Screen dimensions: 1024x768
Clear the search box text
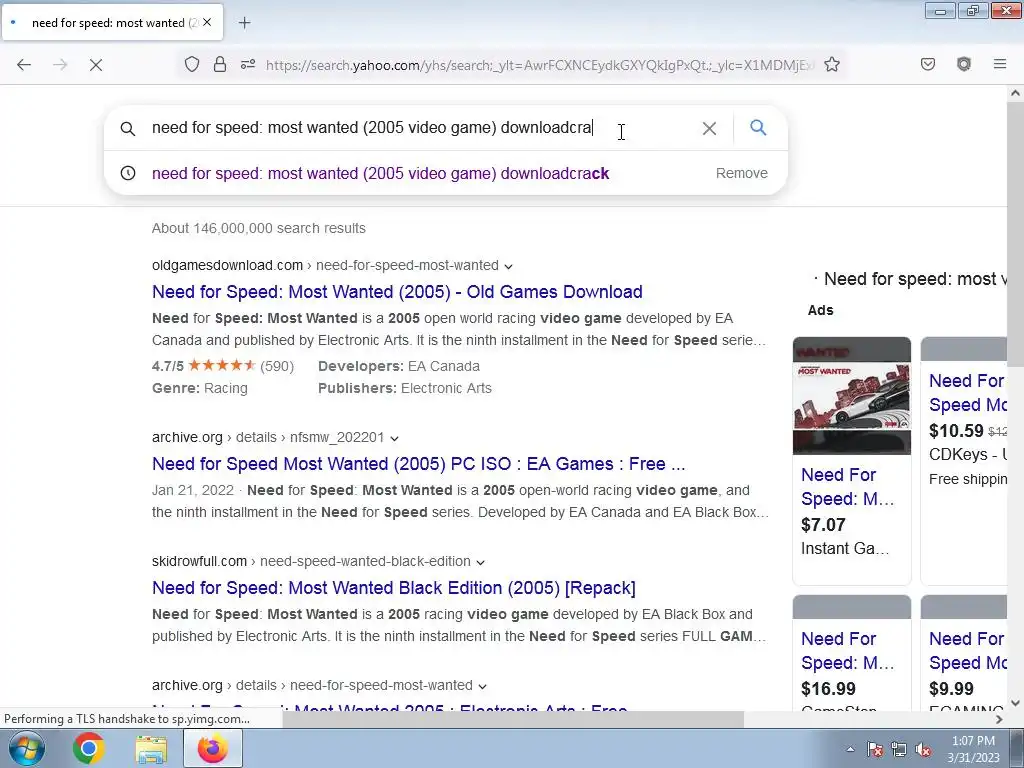(x=709, y=129)
